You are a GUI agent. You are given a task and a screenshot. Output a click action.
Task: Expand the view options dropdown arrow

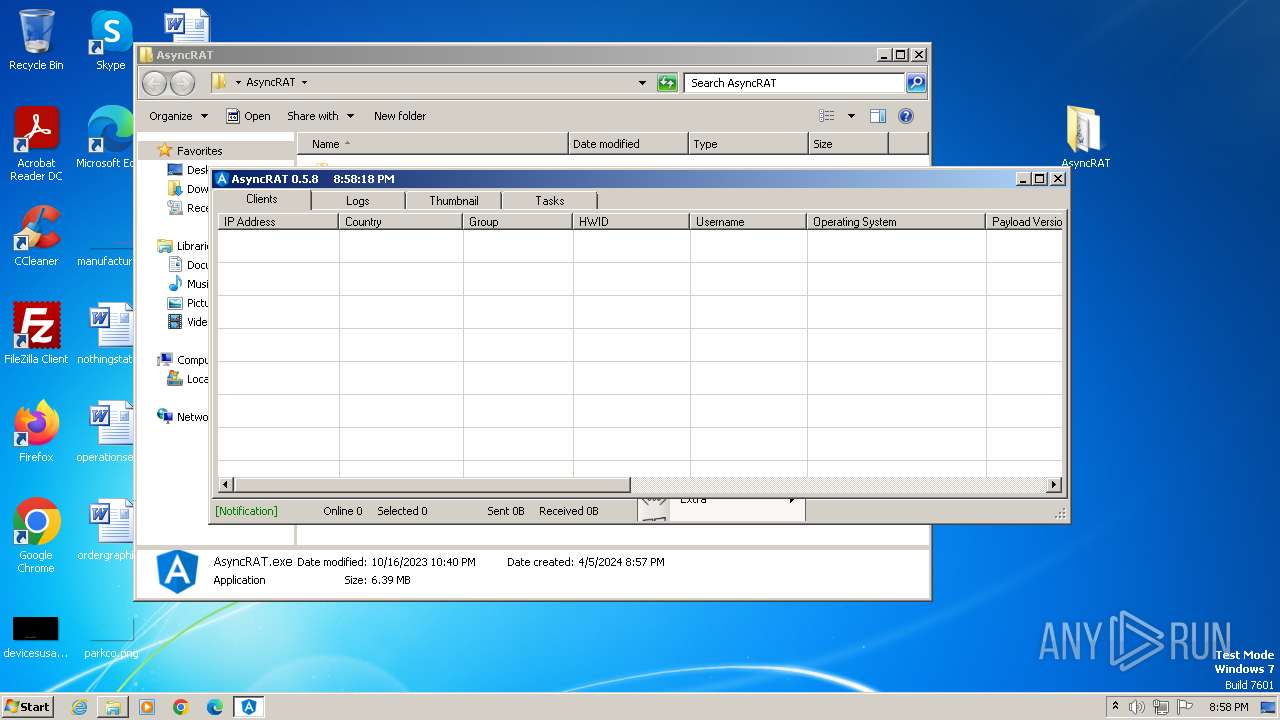point(851,116)
